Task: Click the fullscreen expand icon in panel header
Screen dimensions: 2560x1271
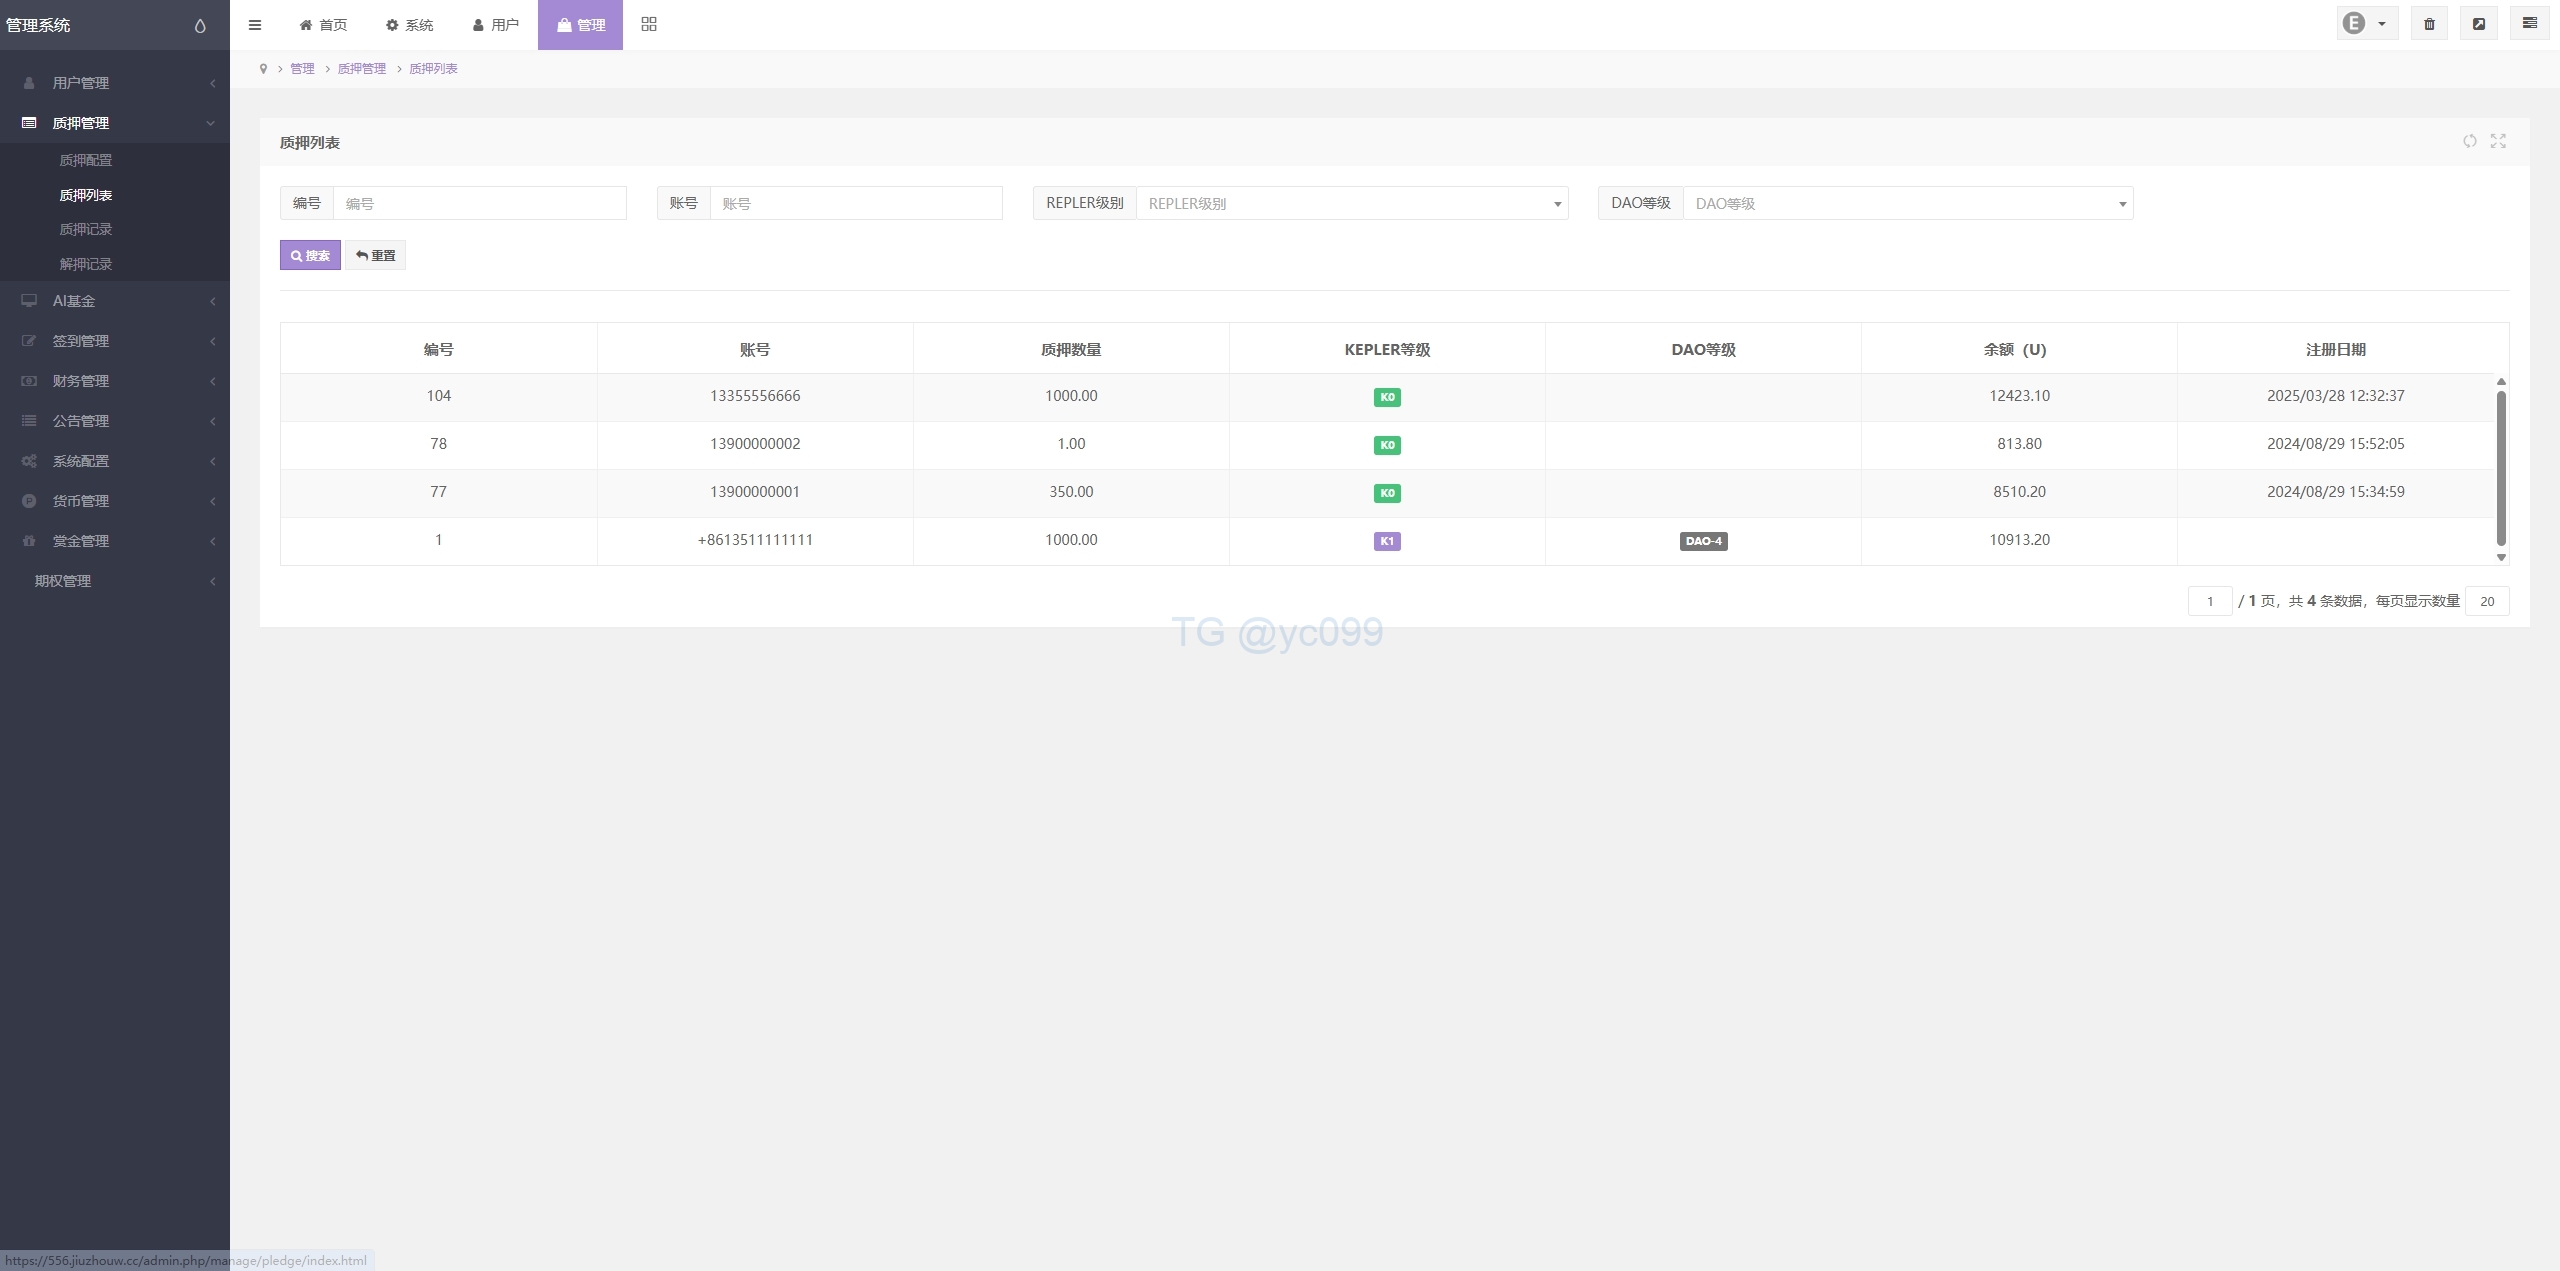Action: click(2498, 141)
